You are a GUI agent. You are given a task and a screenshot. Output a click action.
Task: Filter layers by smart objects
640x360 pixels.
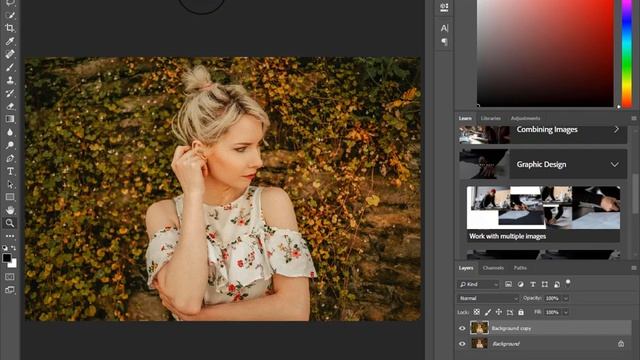click(557, 284)
